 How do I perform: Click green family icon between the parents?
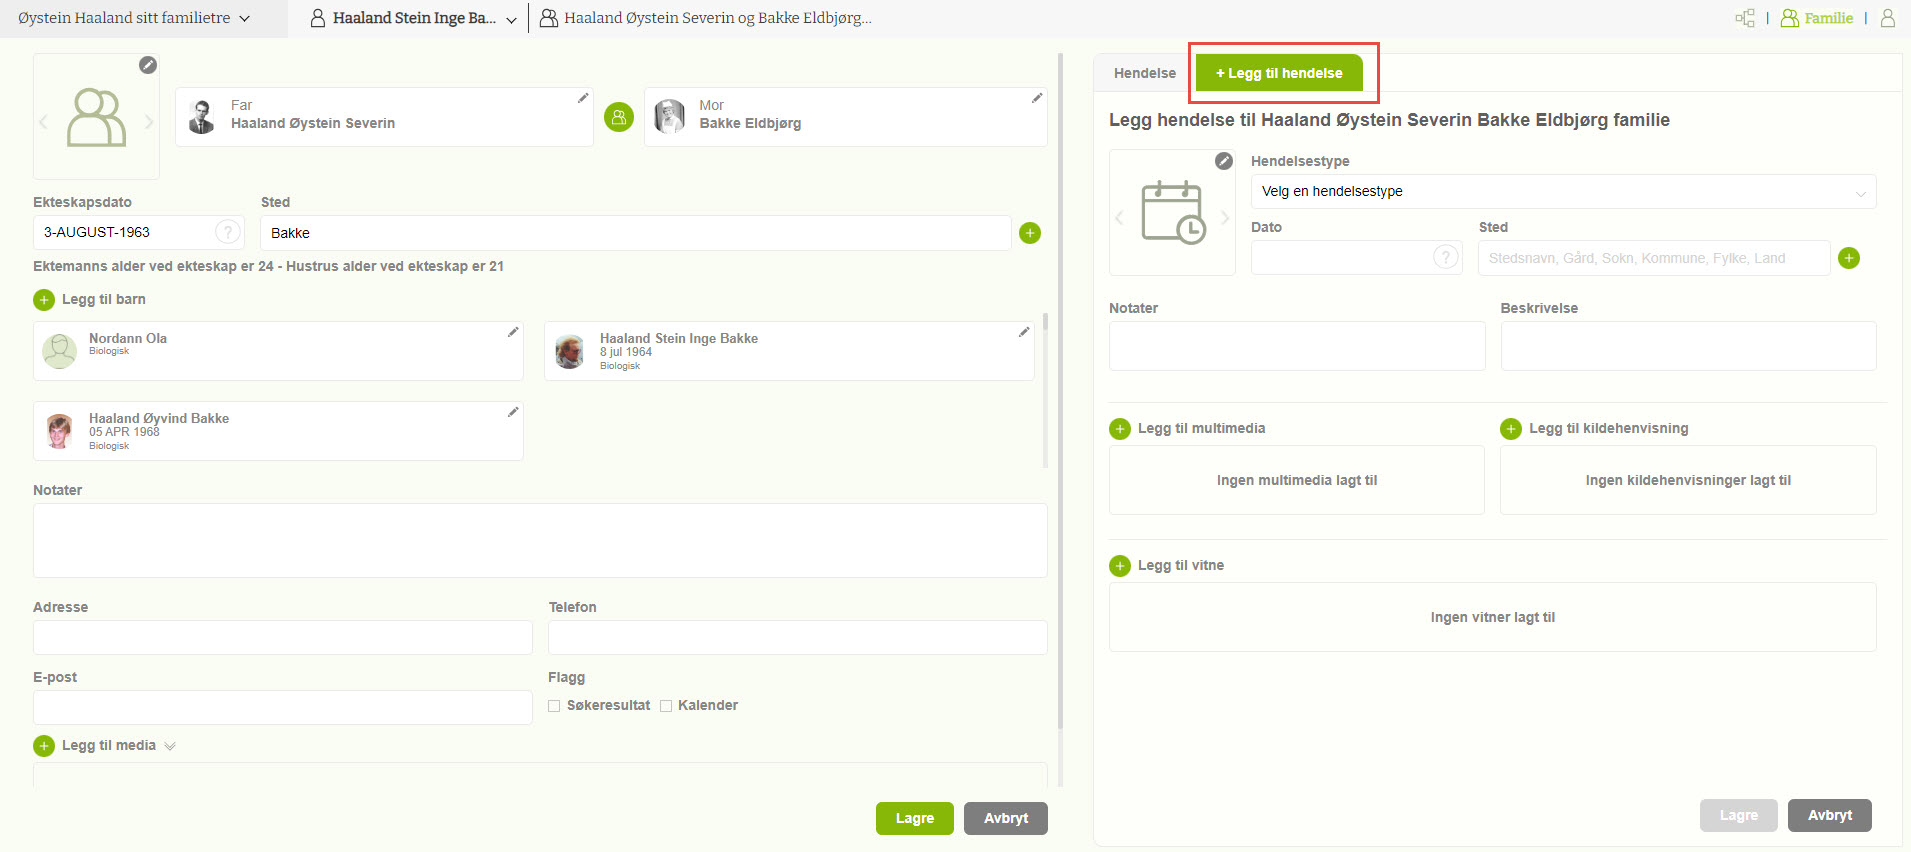pos(619,117)
